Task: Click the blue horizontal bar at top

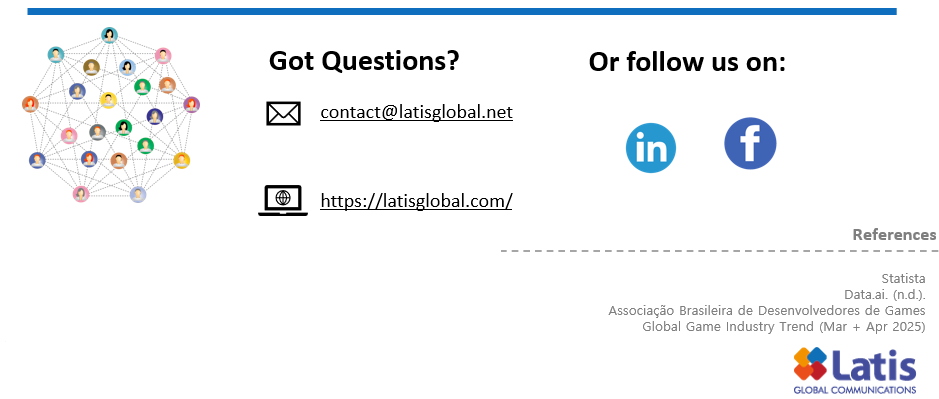Action: (462, 11)
